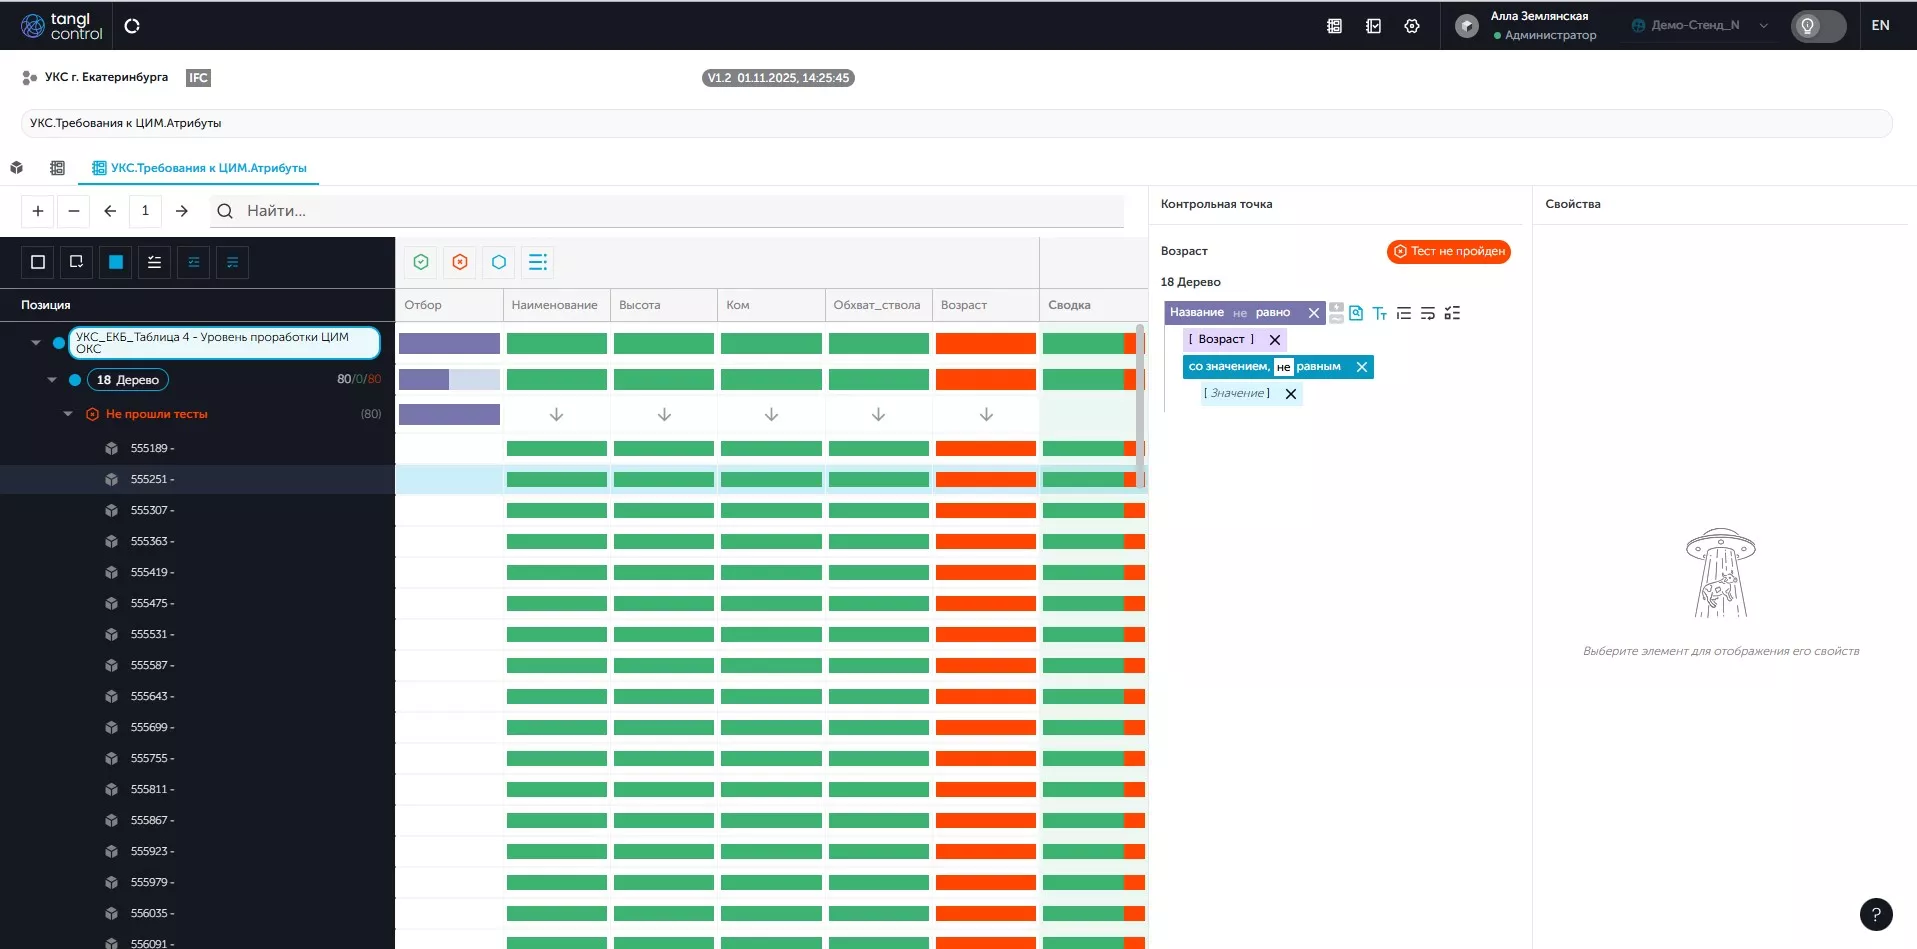Click the green passed-tests hexagon filter icon

[421, 262]
